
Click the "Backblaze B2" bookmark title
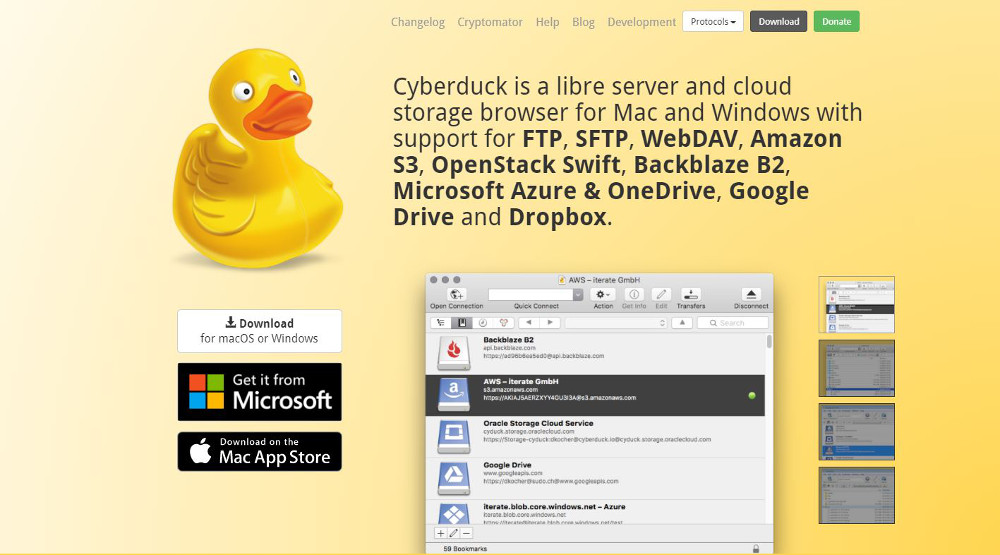(x=508, y=340)
